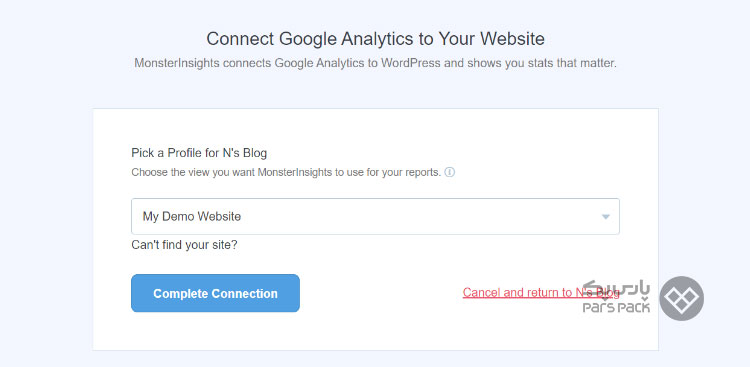Click the word 'reports' before the info icon
The height and width of the screenshot is (367, 750).
point(425,173)
